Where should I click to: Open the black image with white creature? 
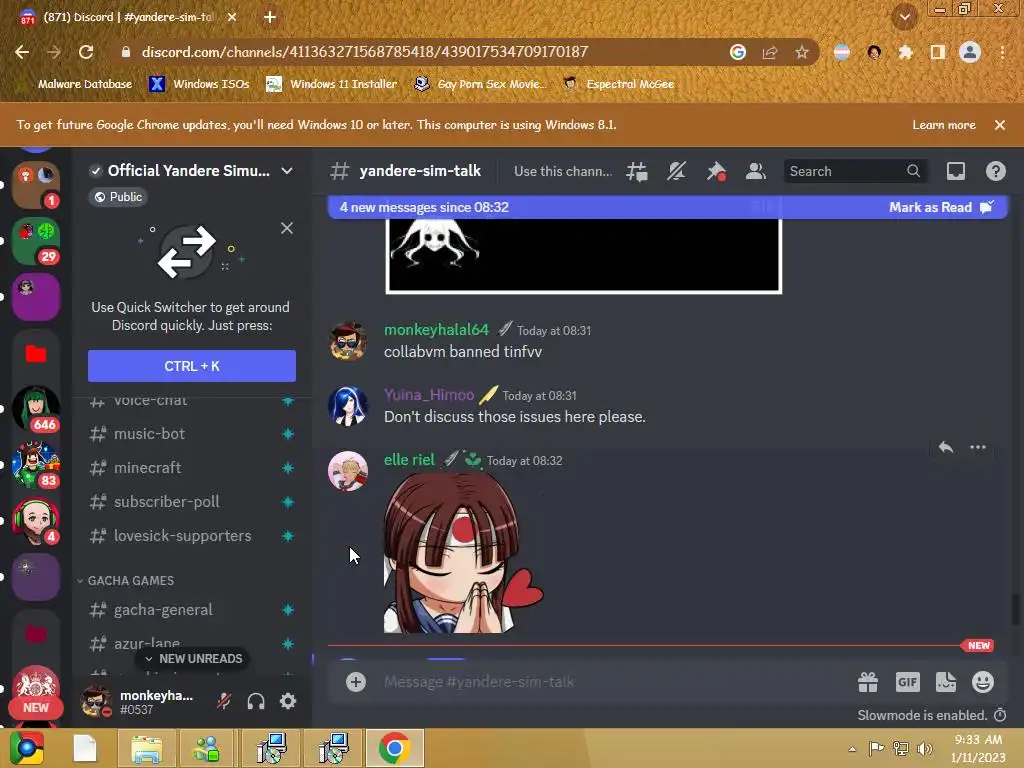[584, 256]
